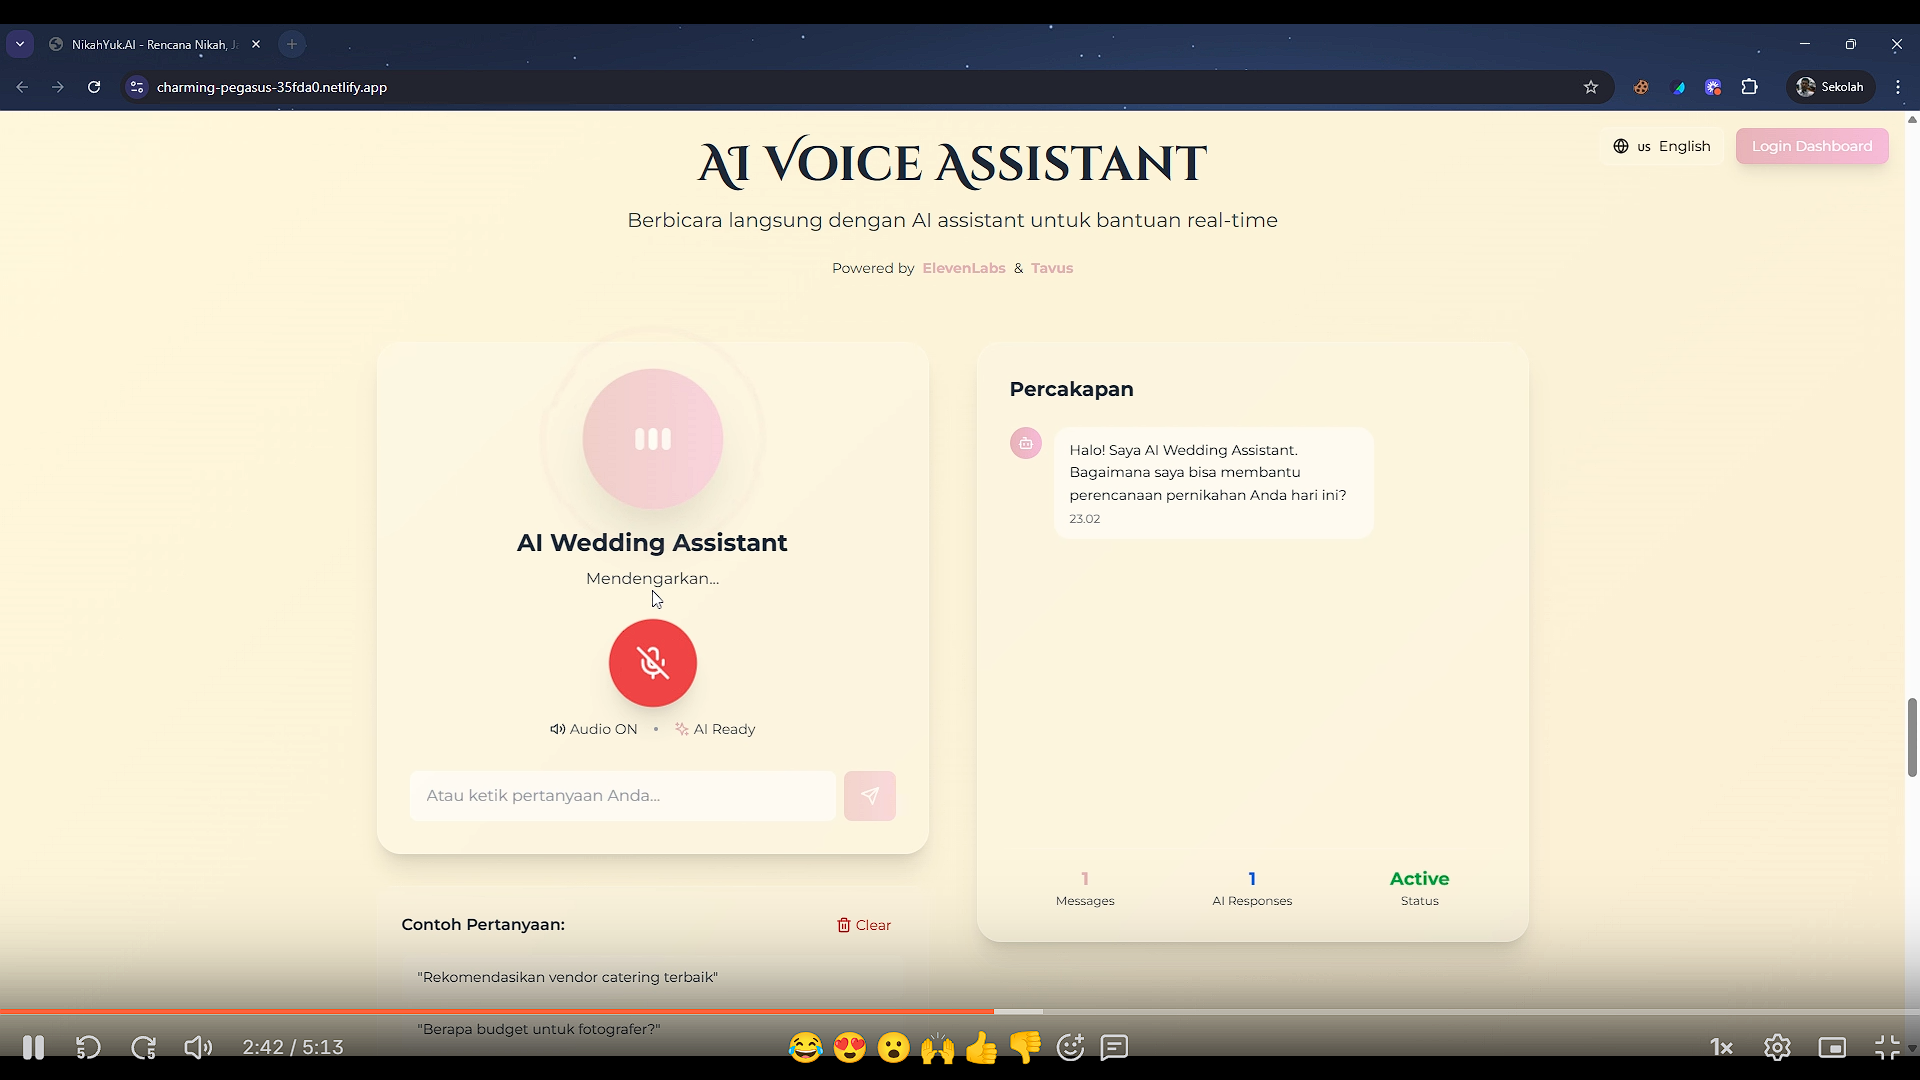1920x1080 pixels.
Task: Click the send message paper plane icon
Action: [869, 796]
